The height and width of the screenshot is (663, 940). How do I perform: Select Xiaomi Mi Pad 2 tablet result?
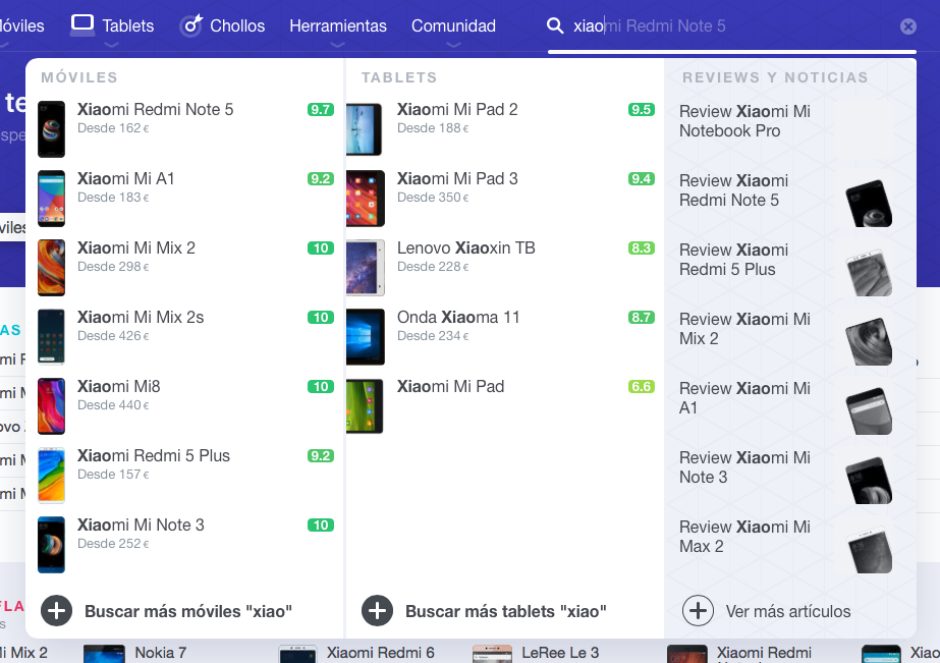pyautogui.click(x=502, y=129)
